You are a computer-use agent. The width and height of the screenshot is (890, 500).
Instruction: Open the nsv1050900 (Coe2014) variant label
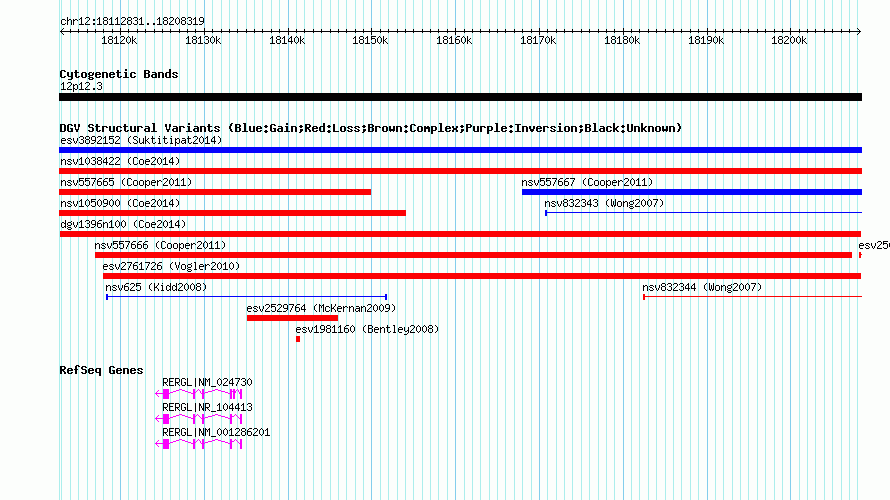(120, 203)
